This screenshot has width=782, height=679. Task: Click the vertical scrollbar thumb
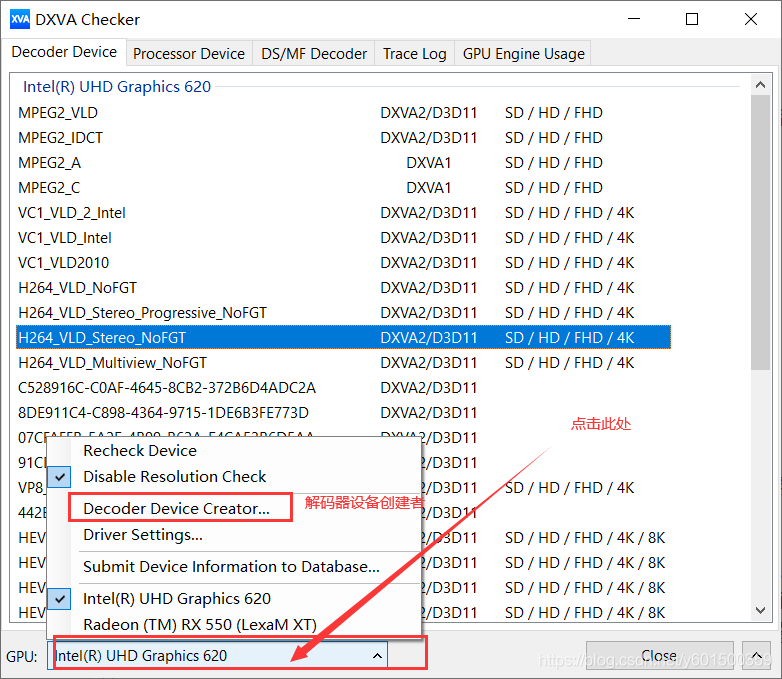tap(760, 232)
